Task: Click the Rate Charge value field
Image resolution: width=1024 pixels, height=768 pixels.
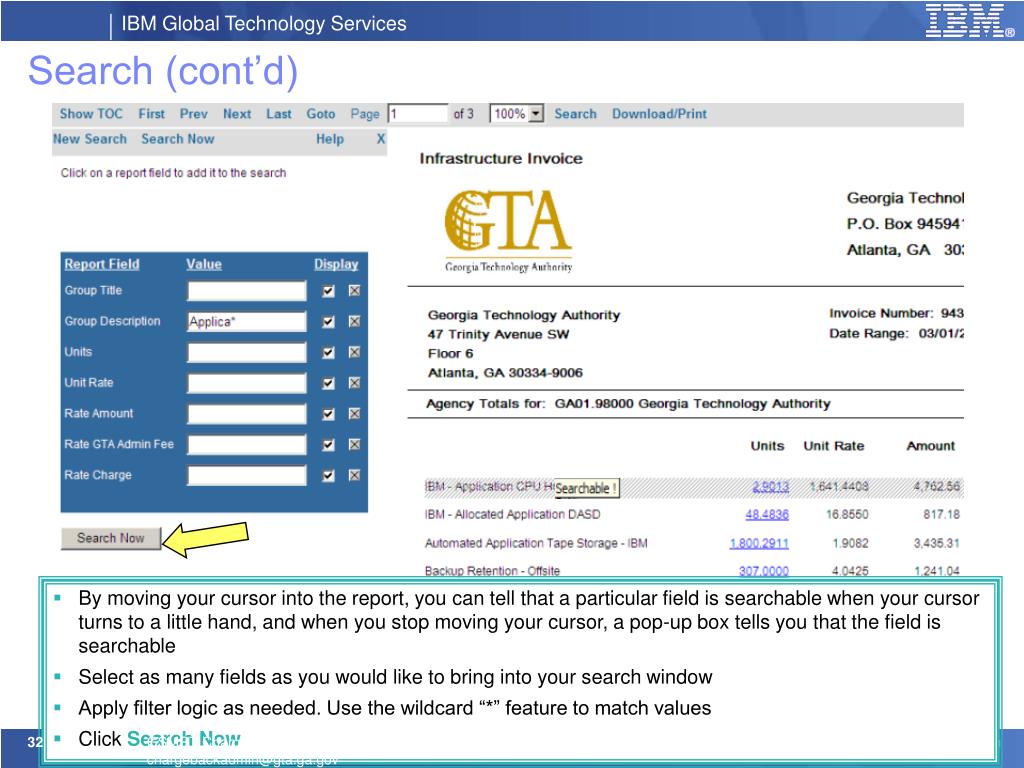Action: pos(247,475)
